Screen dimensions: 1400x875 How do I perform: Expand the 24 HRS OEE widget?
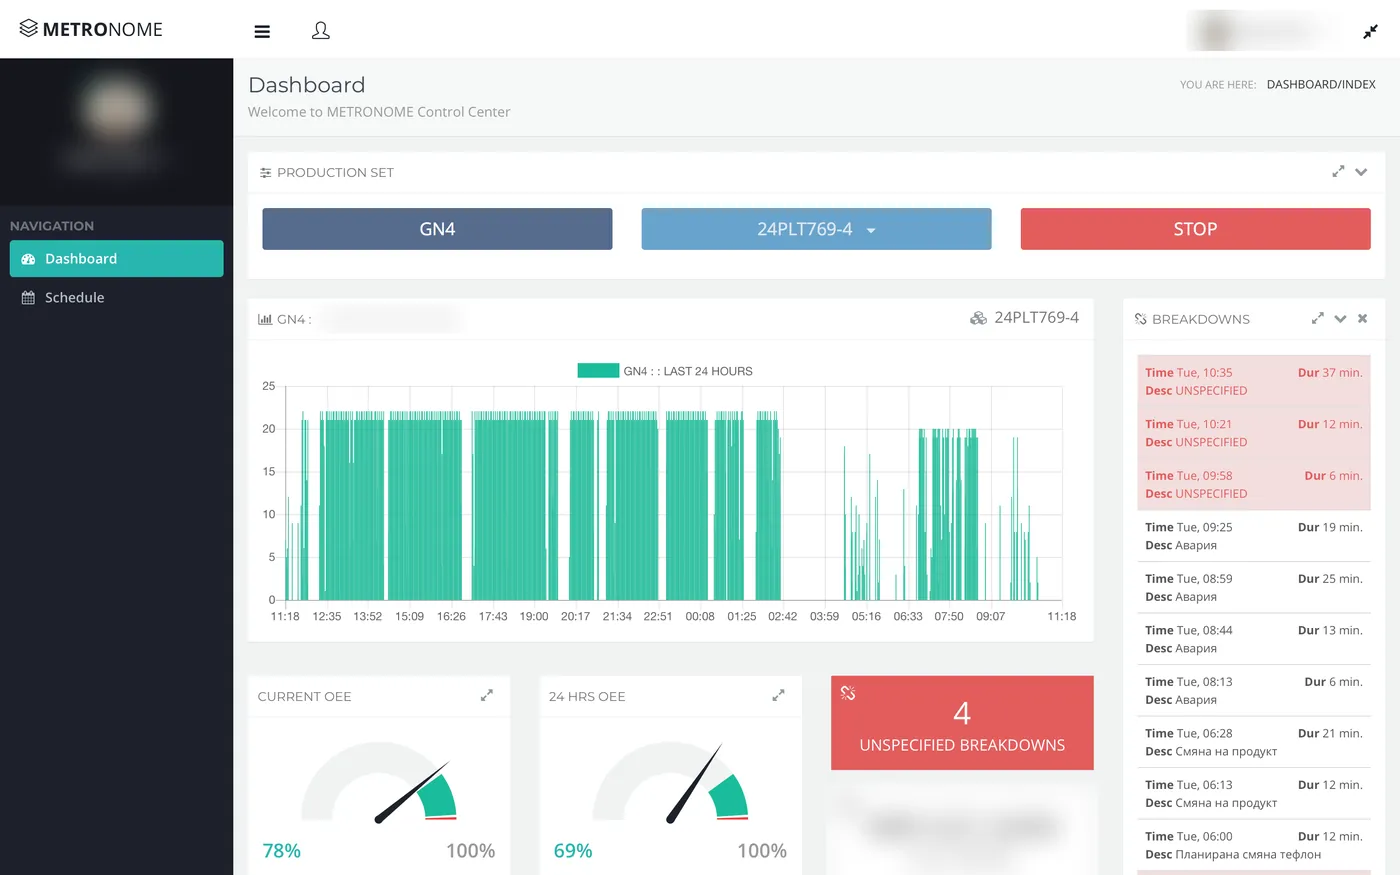778,695
